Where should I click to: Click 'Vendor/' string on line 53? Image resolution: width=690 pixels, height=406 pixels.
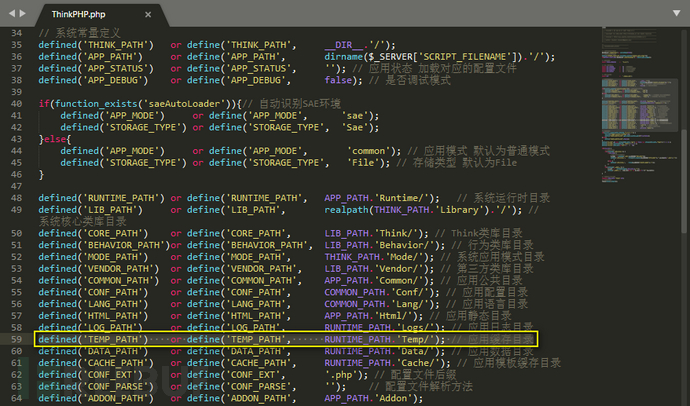click(399, 269)
